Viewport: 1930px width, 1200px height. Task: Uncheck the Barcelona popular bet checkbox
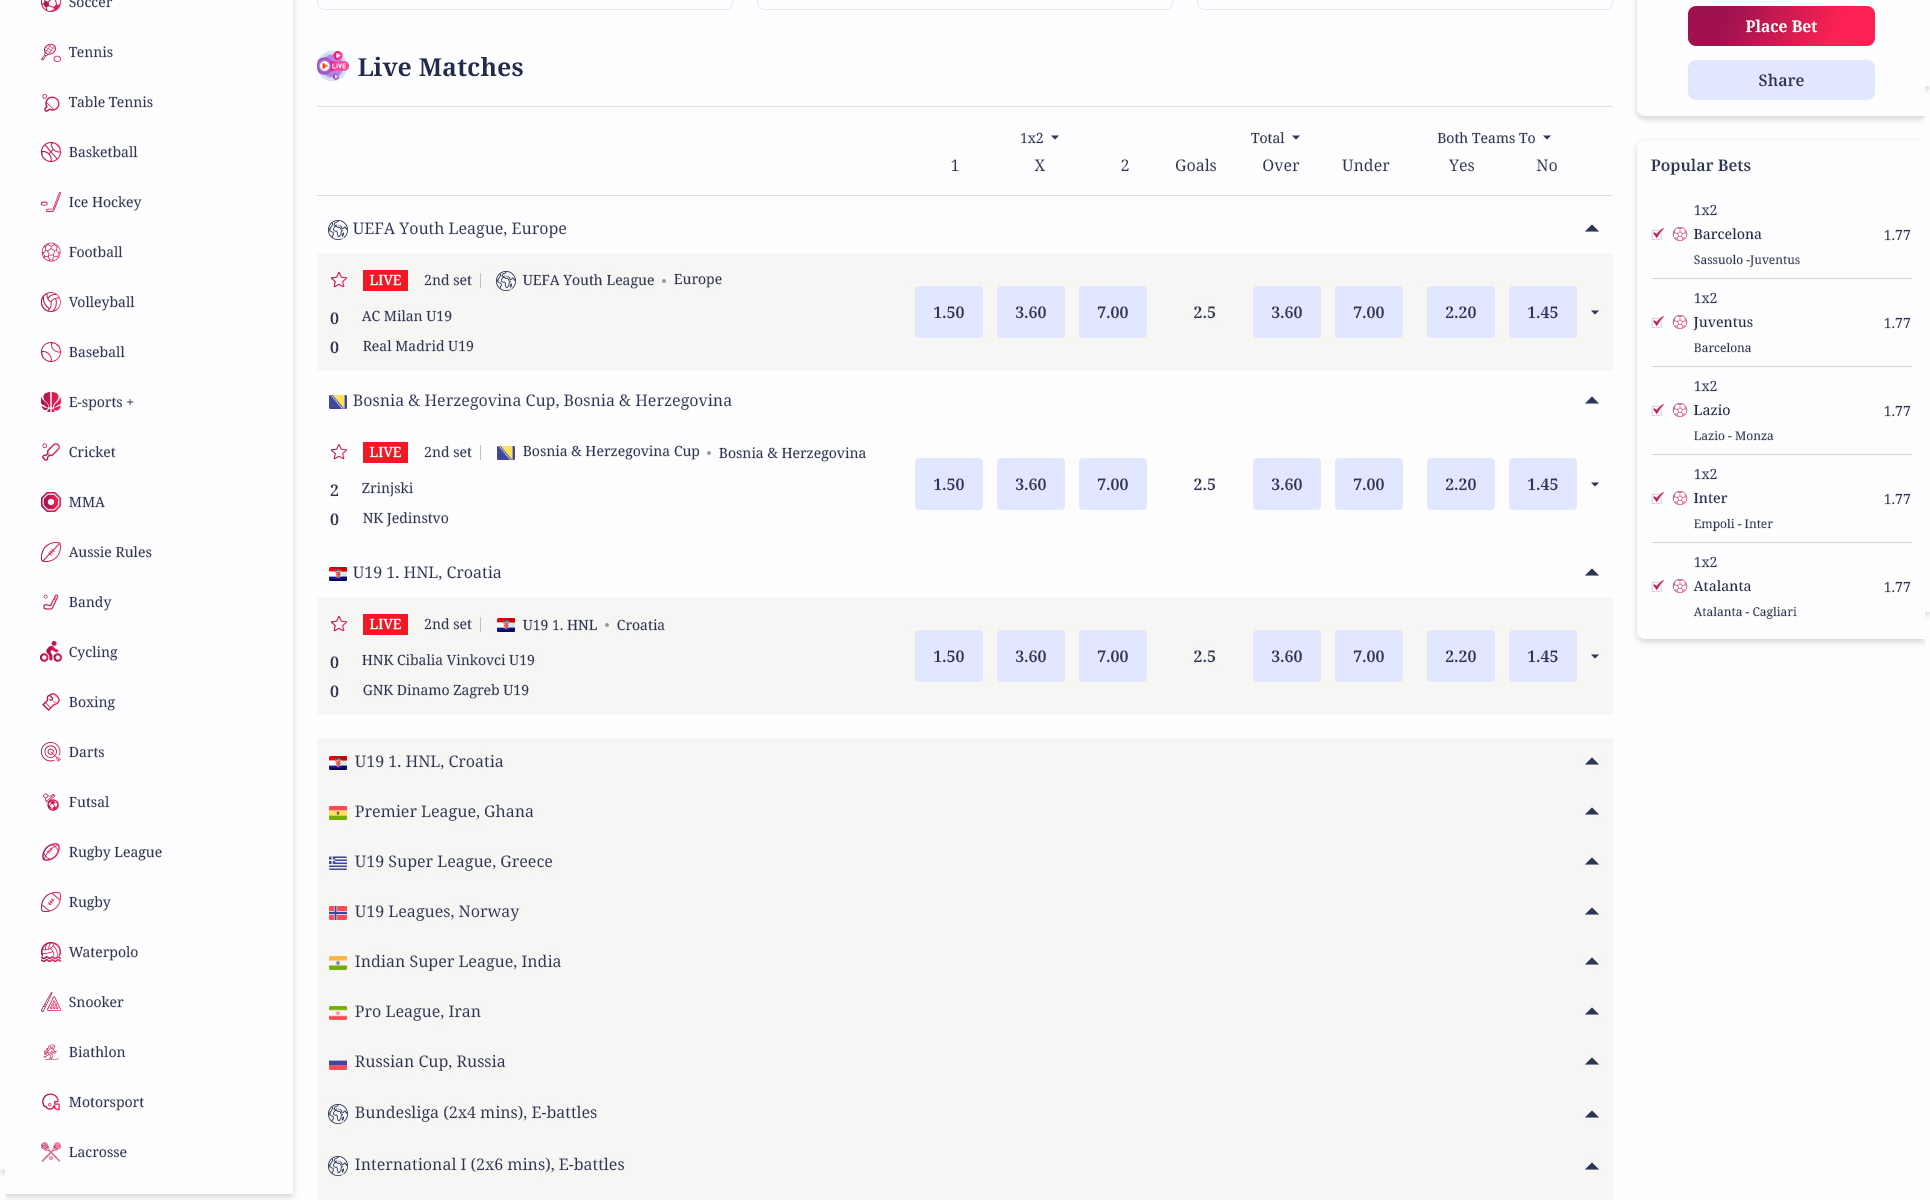coord(1658,234)
